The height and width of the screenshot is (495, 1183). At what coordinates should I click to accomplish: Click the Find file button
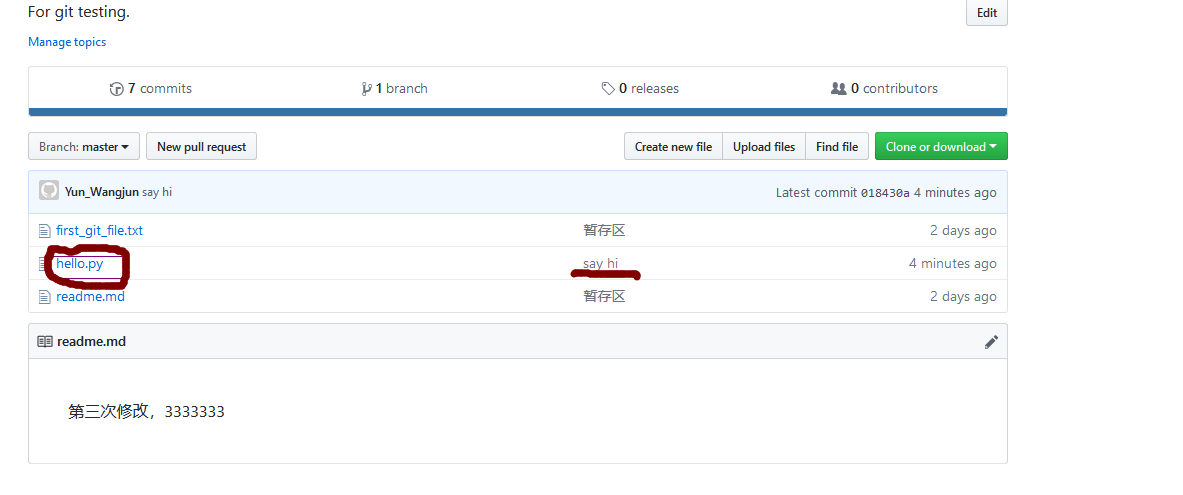click(x=837, y=146)
